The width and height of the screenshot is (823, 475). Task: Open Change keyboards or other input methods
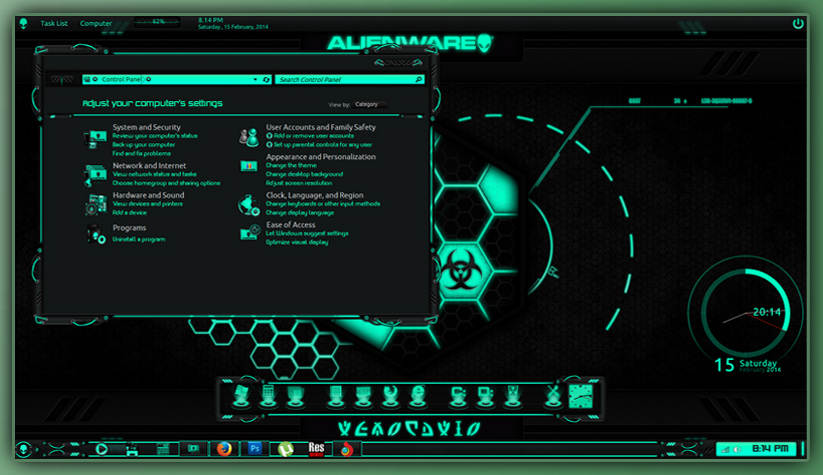323,204
